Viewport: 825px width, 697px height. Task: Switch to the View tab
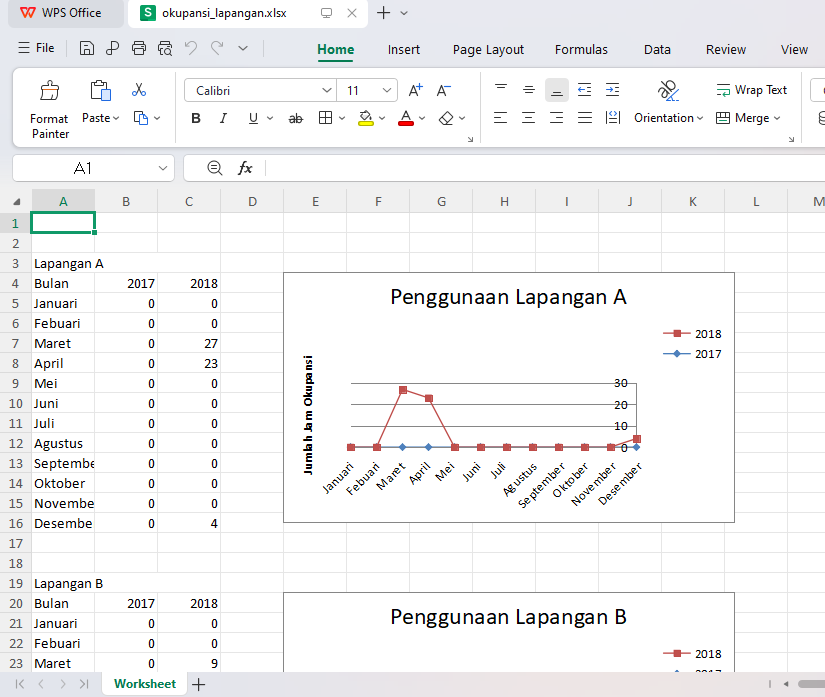794,49
